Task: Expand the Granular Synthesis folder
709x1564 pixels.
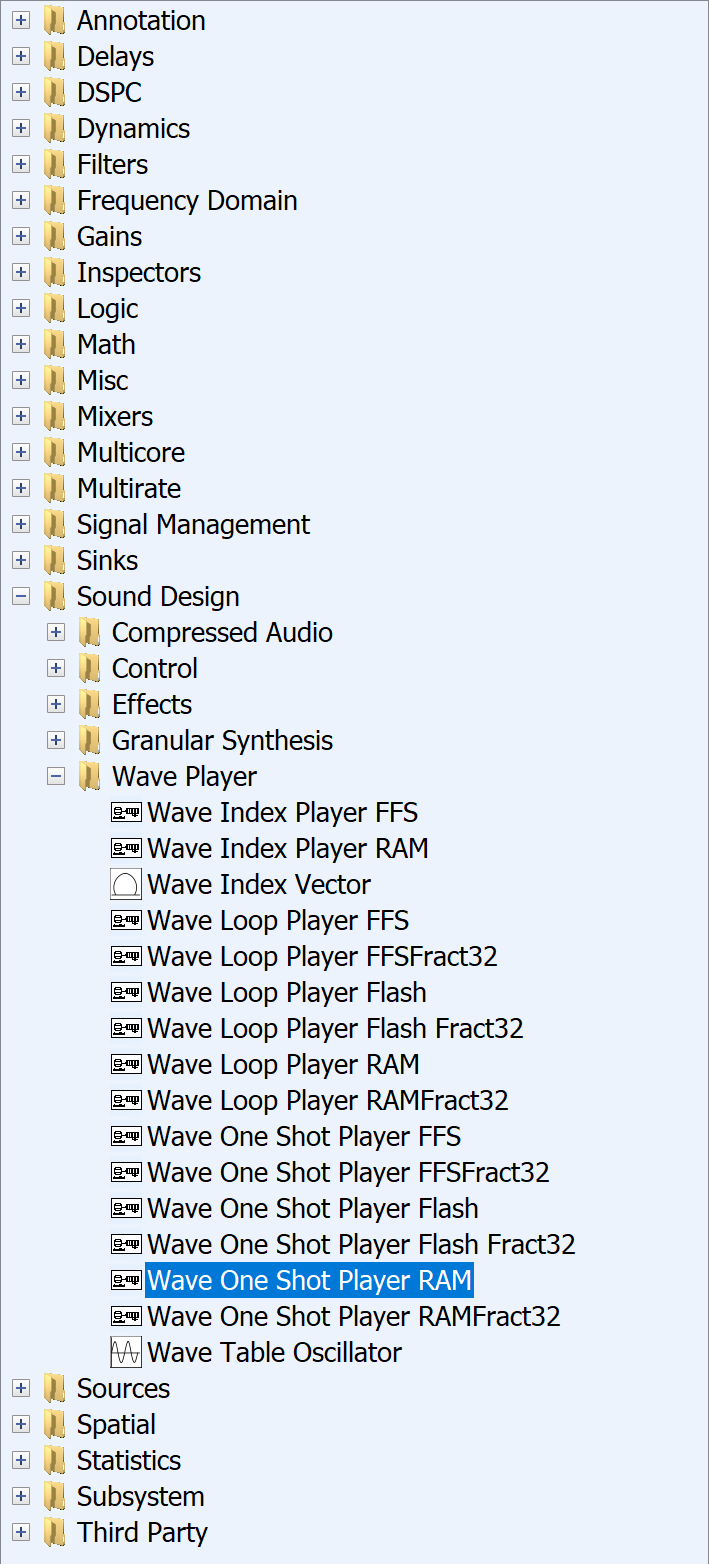Action: click(x=56, y=741)
